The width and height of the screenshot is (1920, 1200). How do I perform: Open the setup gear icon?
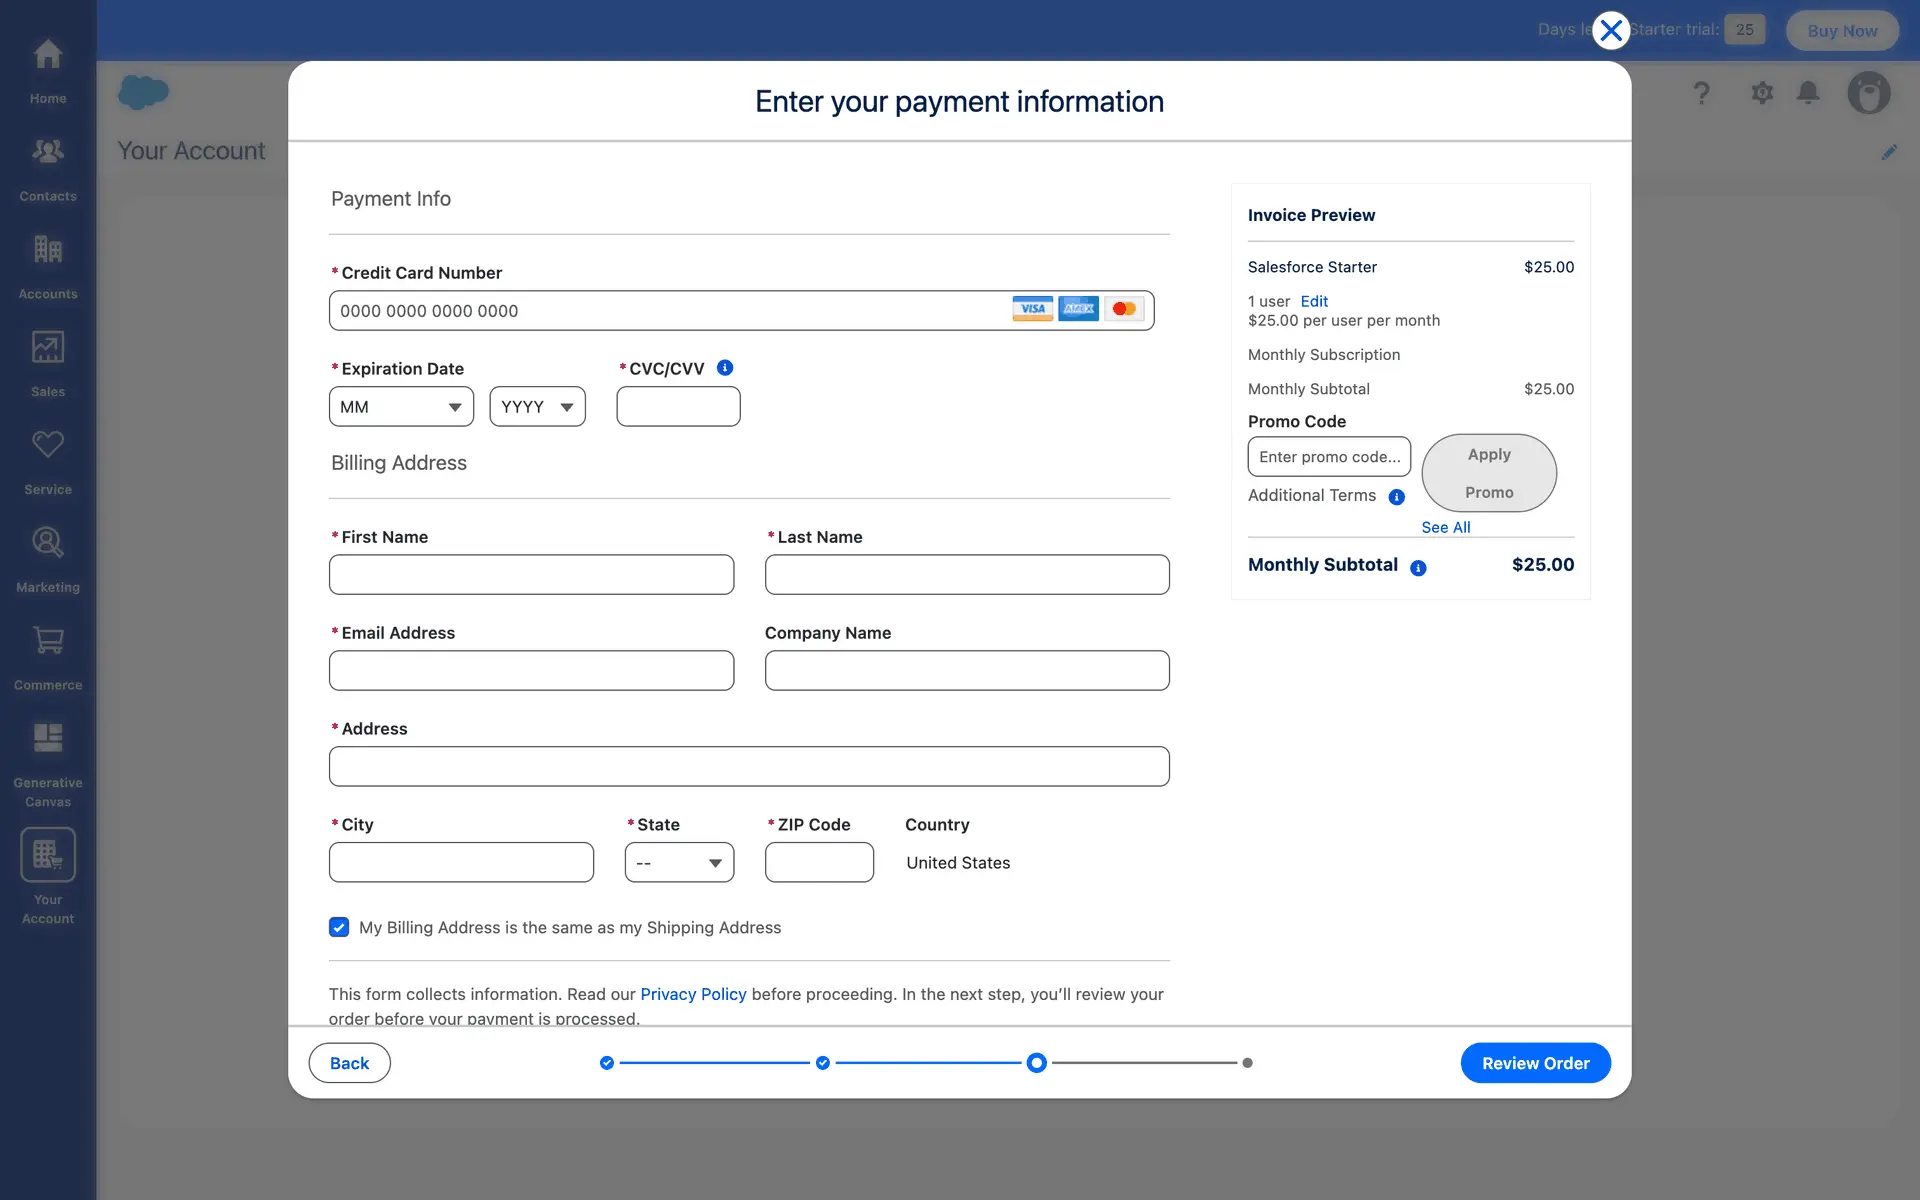pyautogui.click(x=1762, y=93)
